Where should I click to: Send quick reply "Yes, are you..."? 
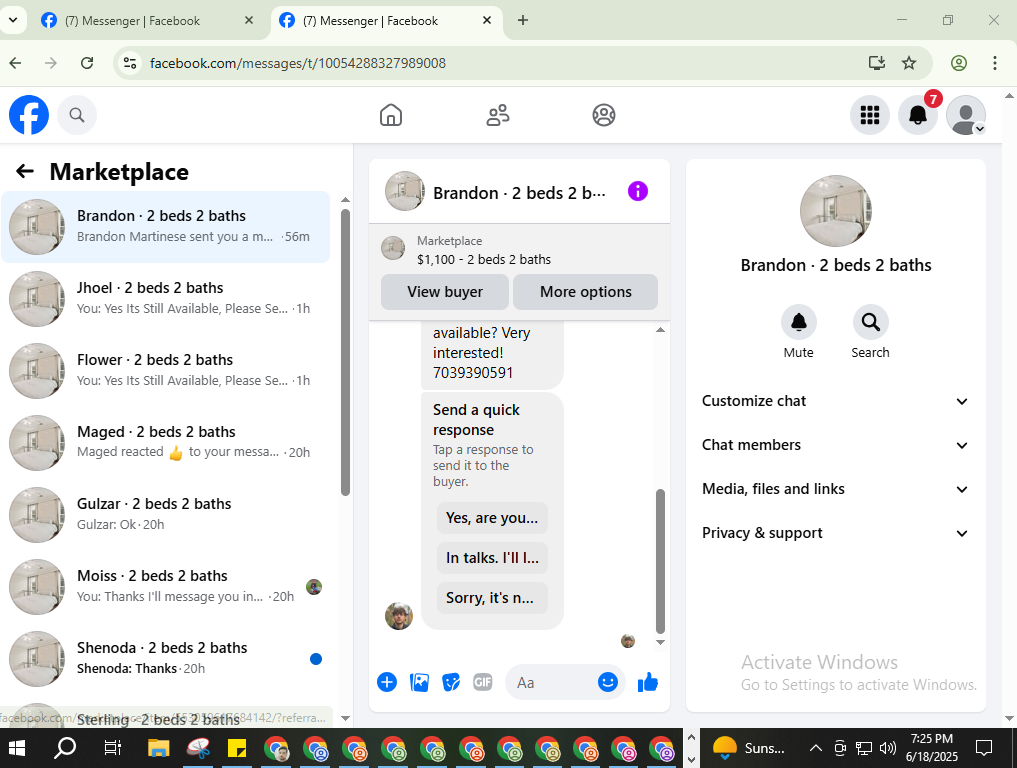492,518
